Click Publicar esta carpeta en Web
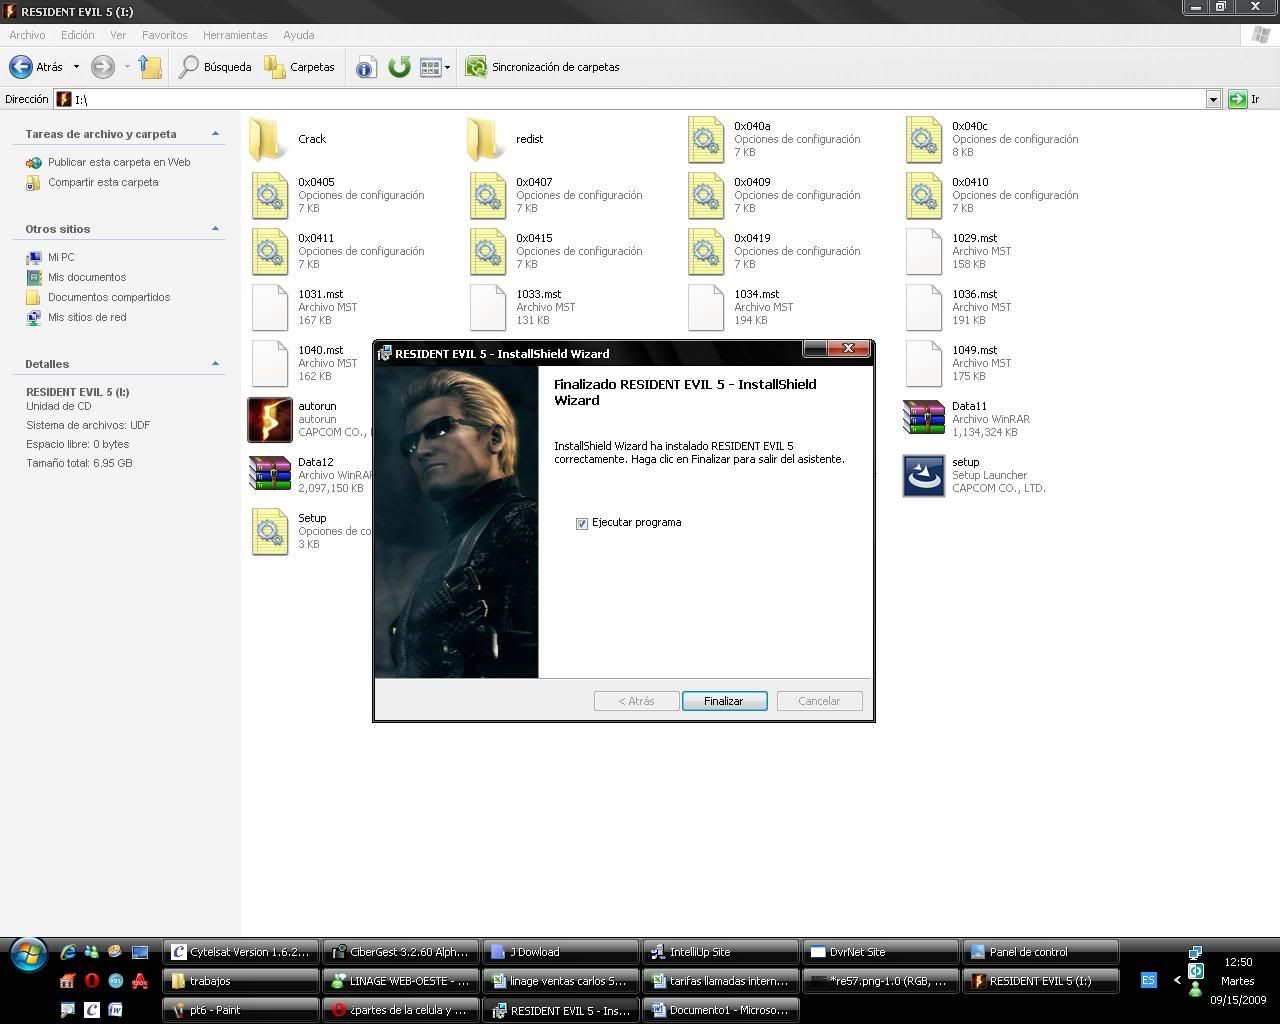 (x=119, y=162)
